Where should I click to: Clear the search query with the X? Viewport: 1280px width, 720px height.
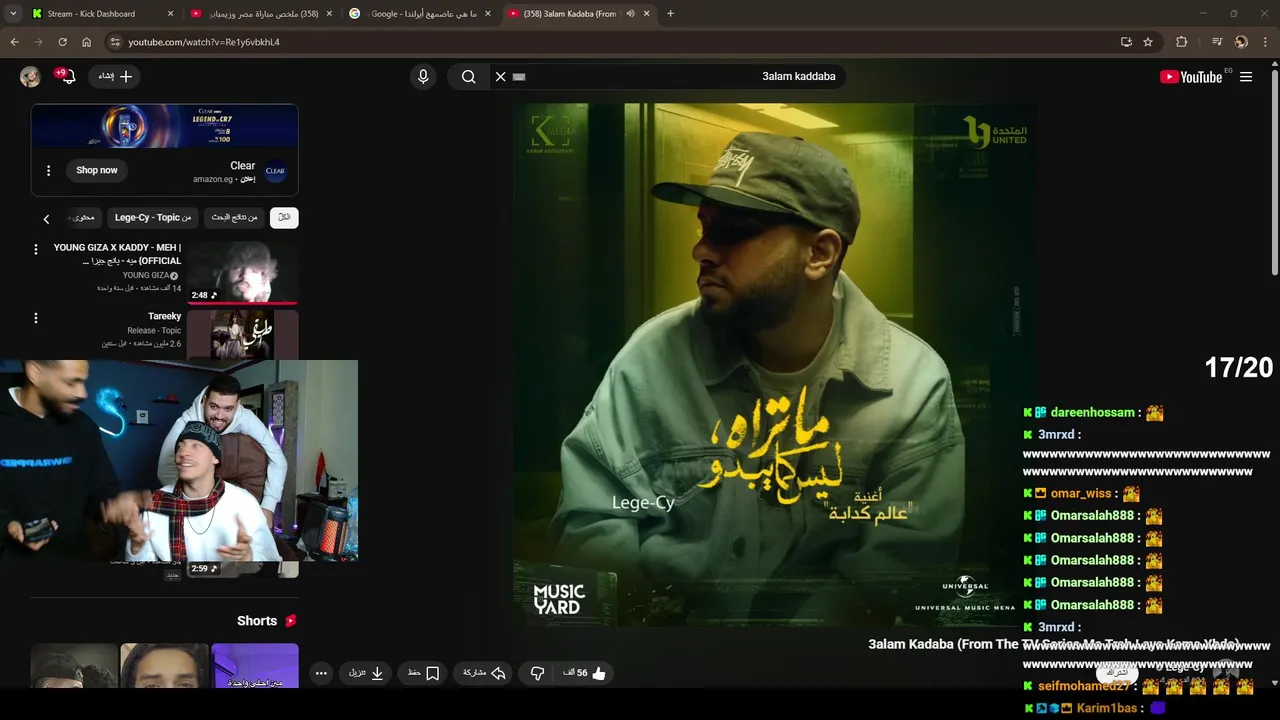click(501, 77)
